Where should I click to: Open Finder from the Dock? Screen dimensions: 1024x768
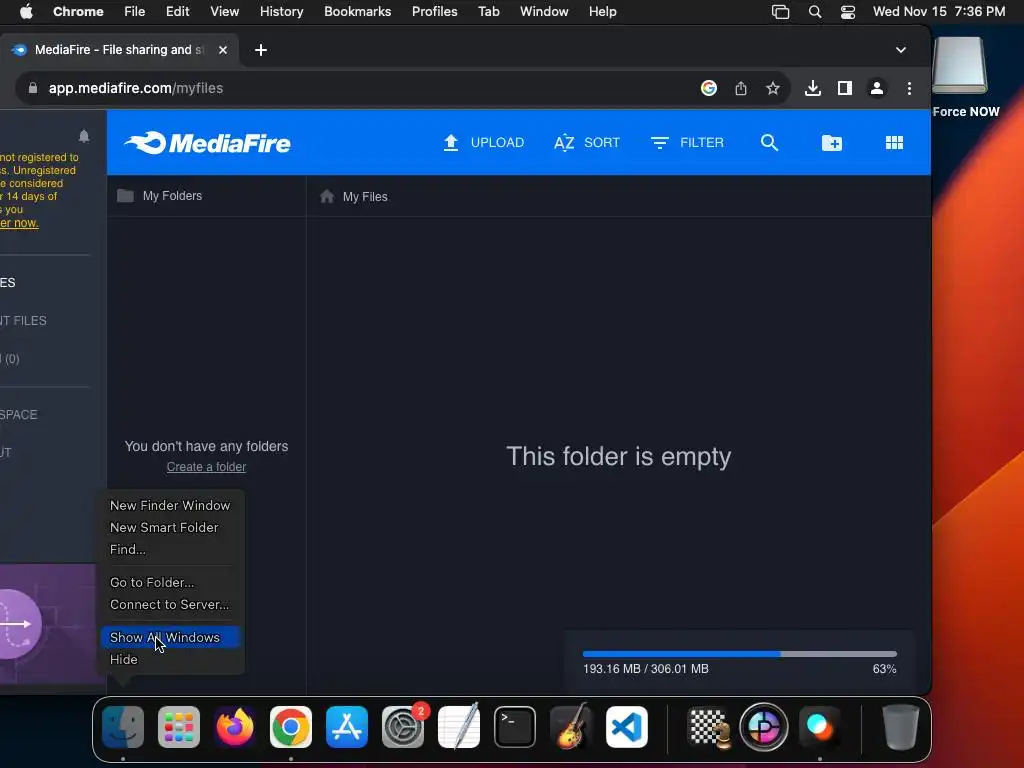[x=123, y=726]
